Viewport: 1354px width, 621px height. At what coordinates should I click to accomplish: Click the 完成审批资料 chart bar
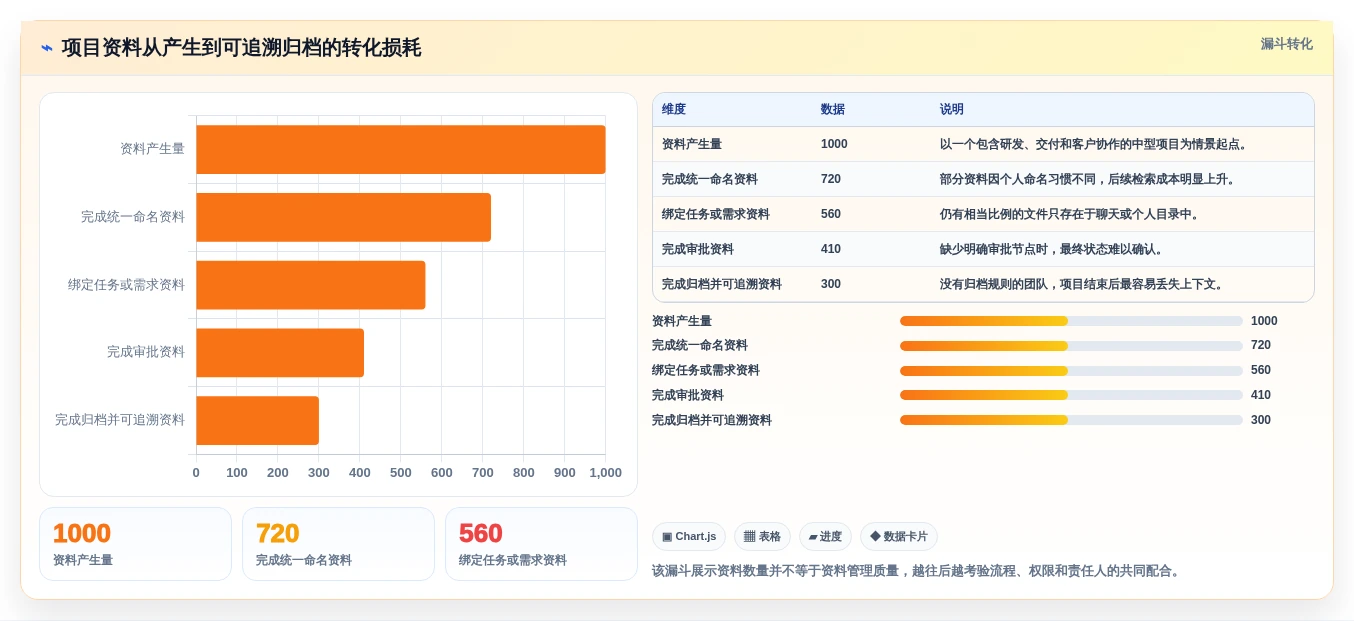pyautogui.click(x=280, y=353)
